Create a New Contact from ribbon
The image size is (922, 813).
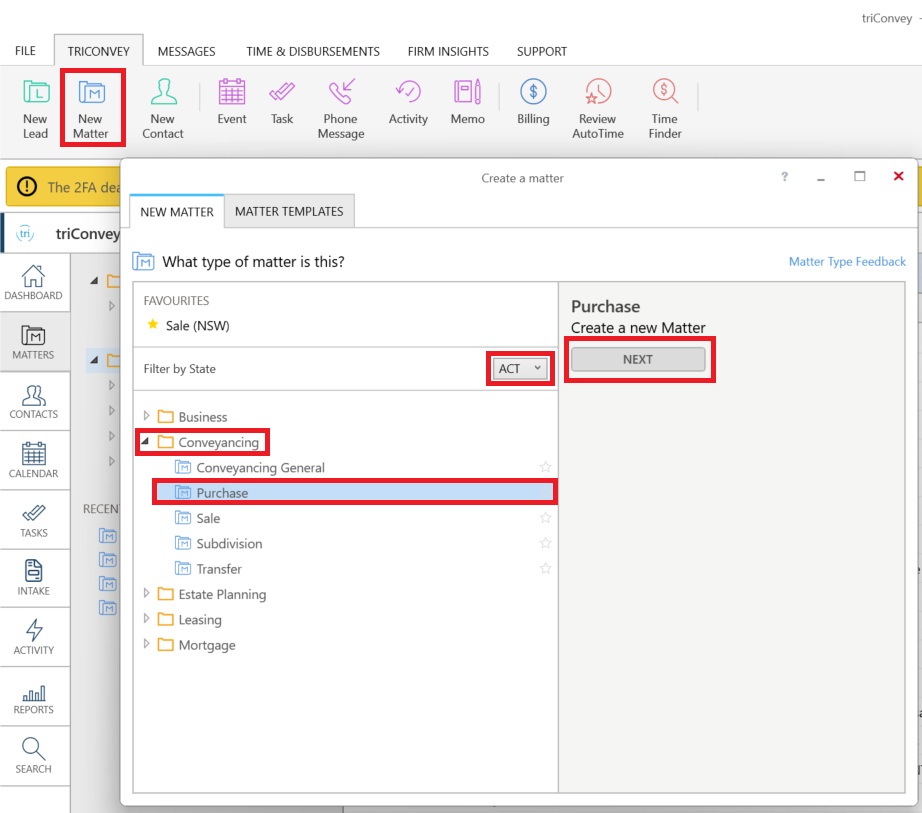tap(163, 108)
